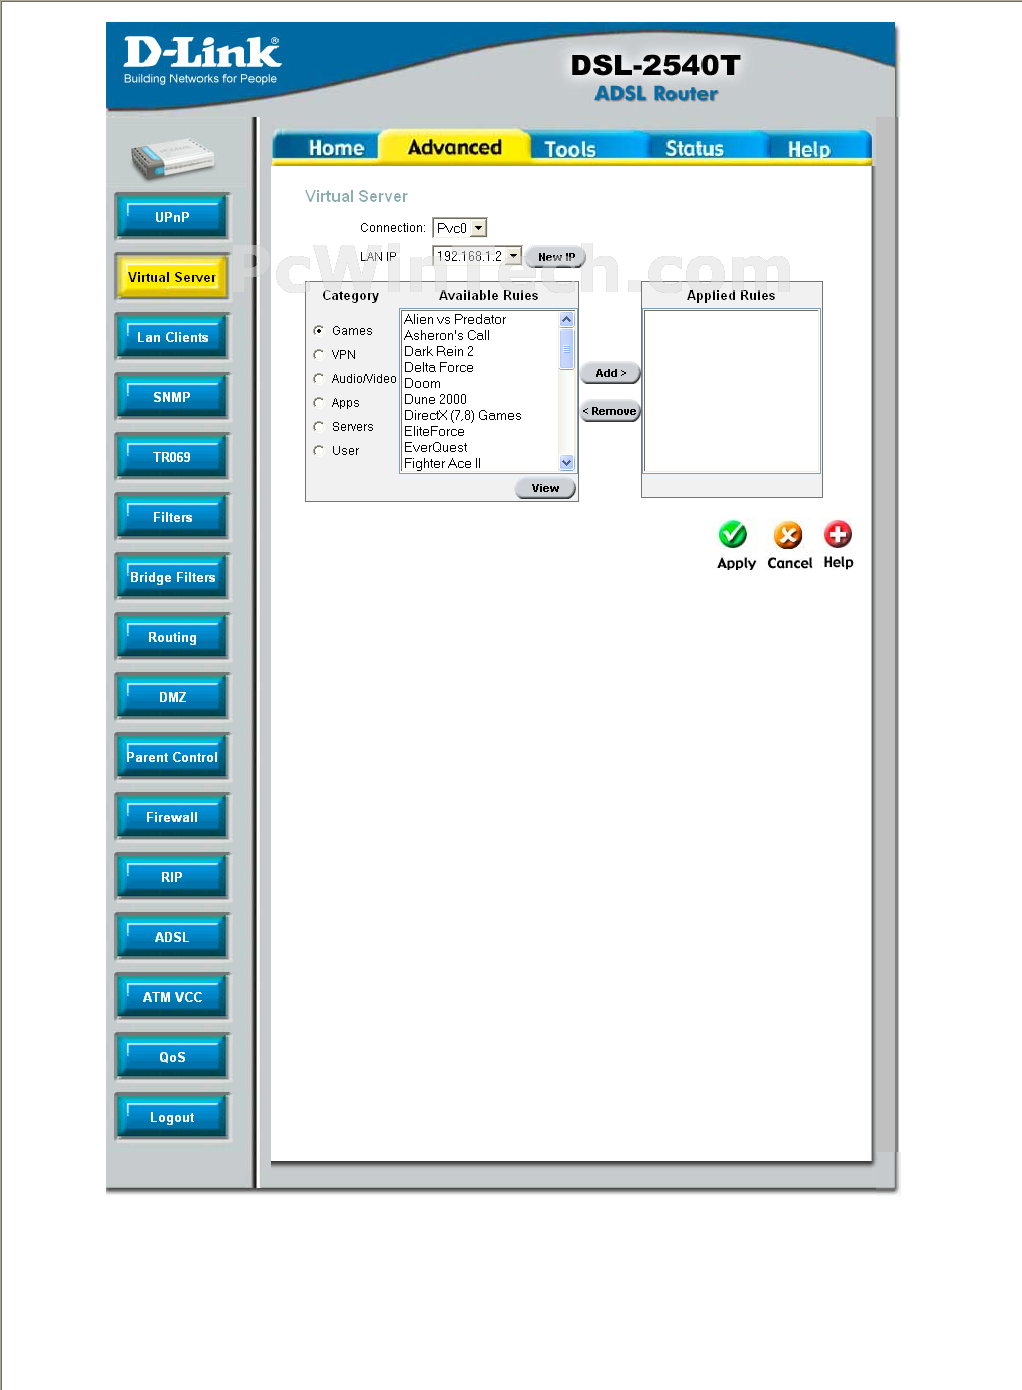
Task: Open the RIP sidebar page
Action: [x=172, y=877]
